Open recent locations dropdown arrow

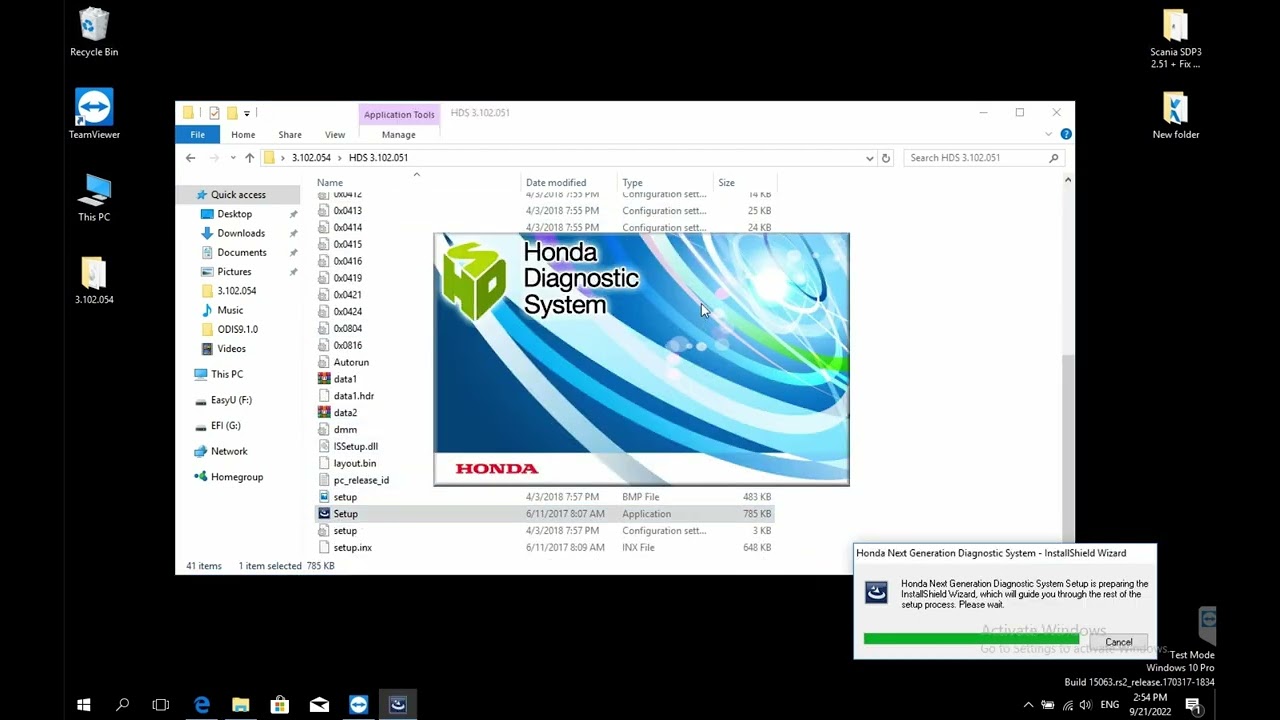coord(233,158)
